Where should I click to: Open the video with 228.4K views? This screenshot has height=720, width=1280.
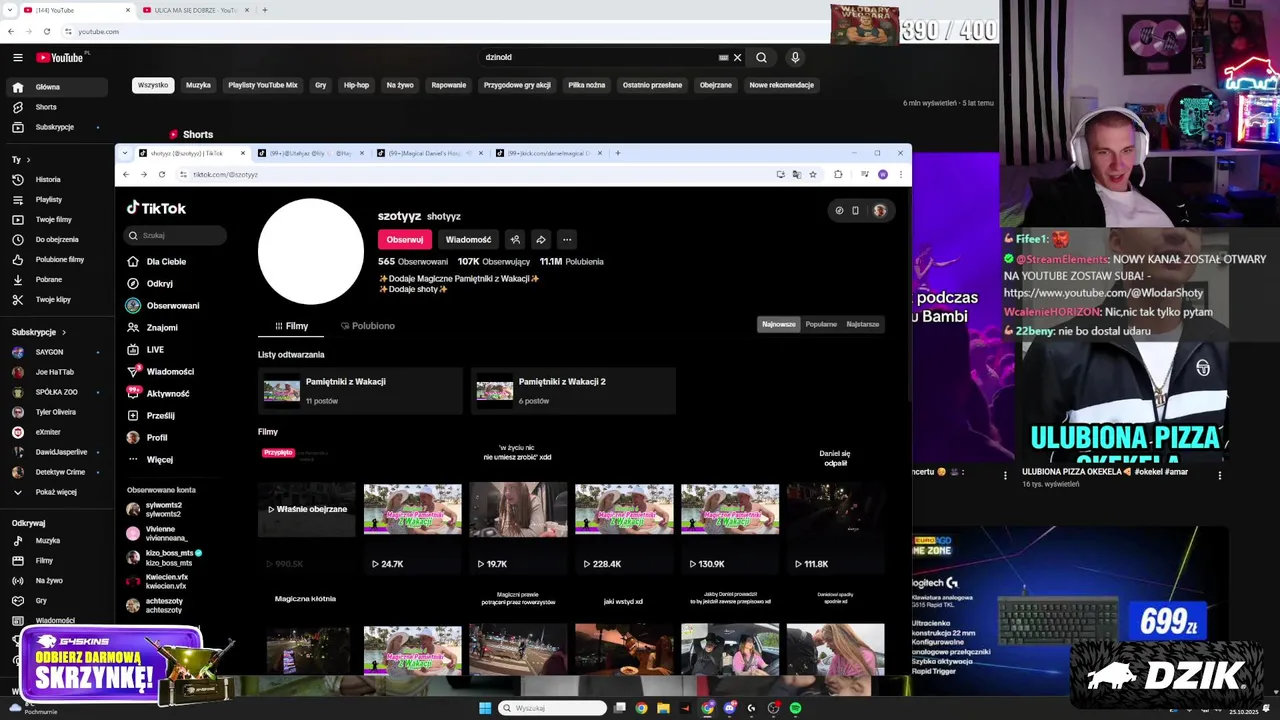pyautogui.click(x=624, y=510)
